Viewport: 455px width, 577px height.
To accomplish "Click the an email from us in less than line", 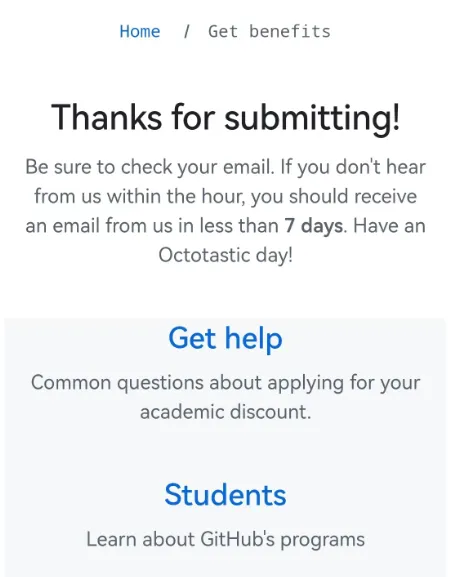I will 152,226.
